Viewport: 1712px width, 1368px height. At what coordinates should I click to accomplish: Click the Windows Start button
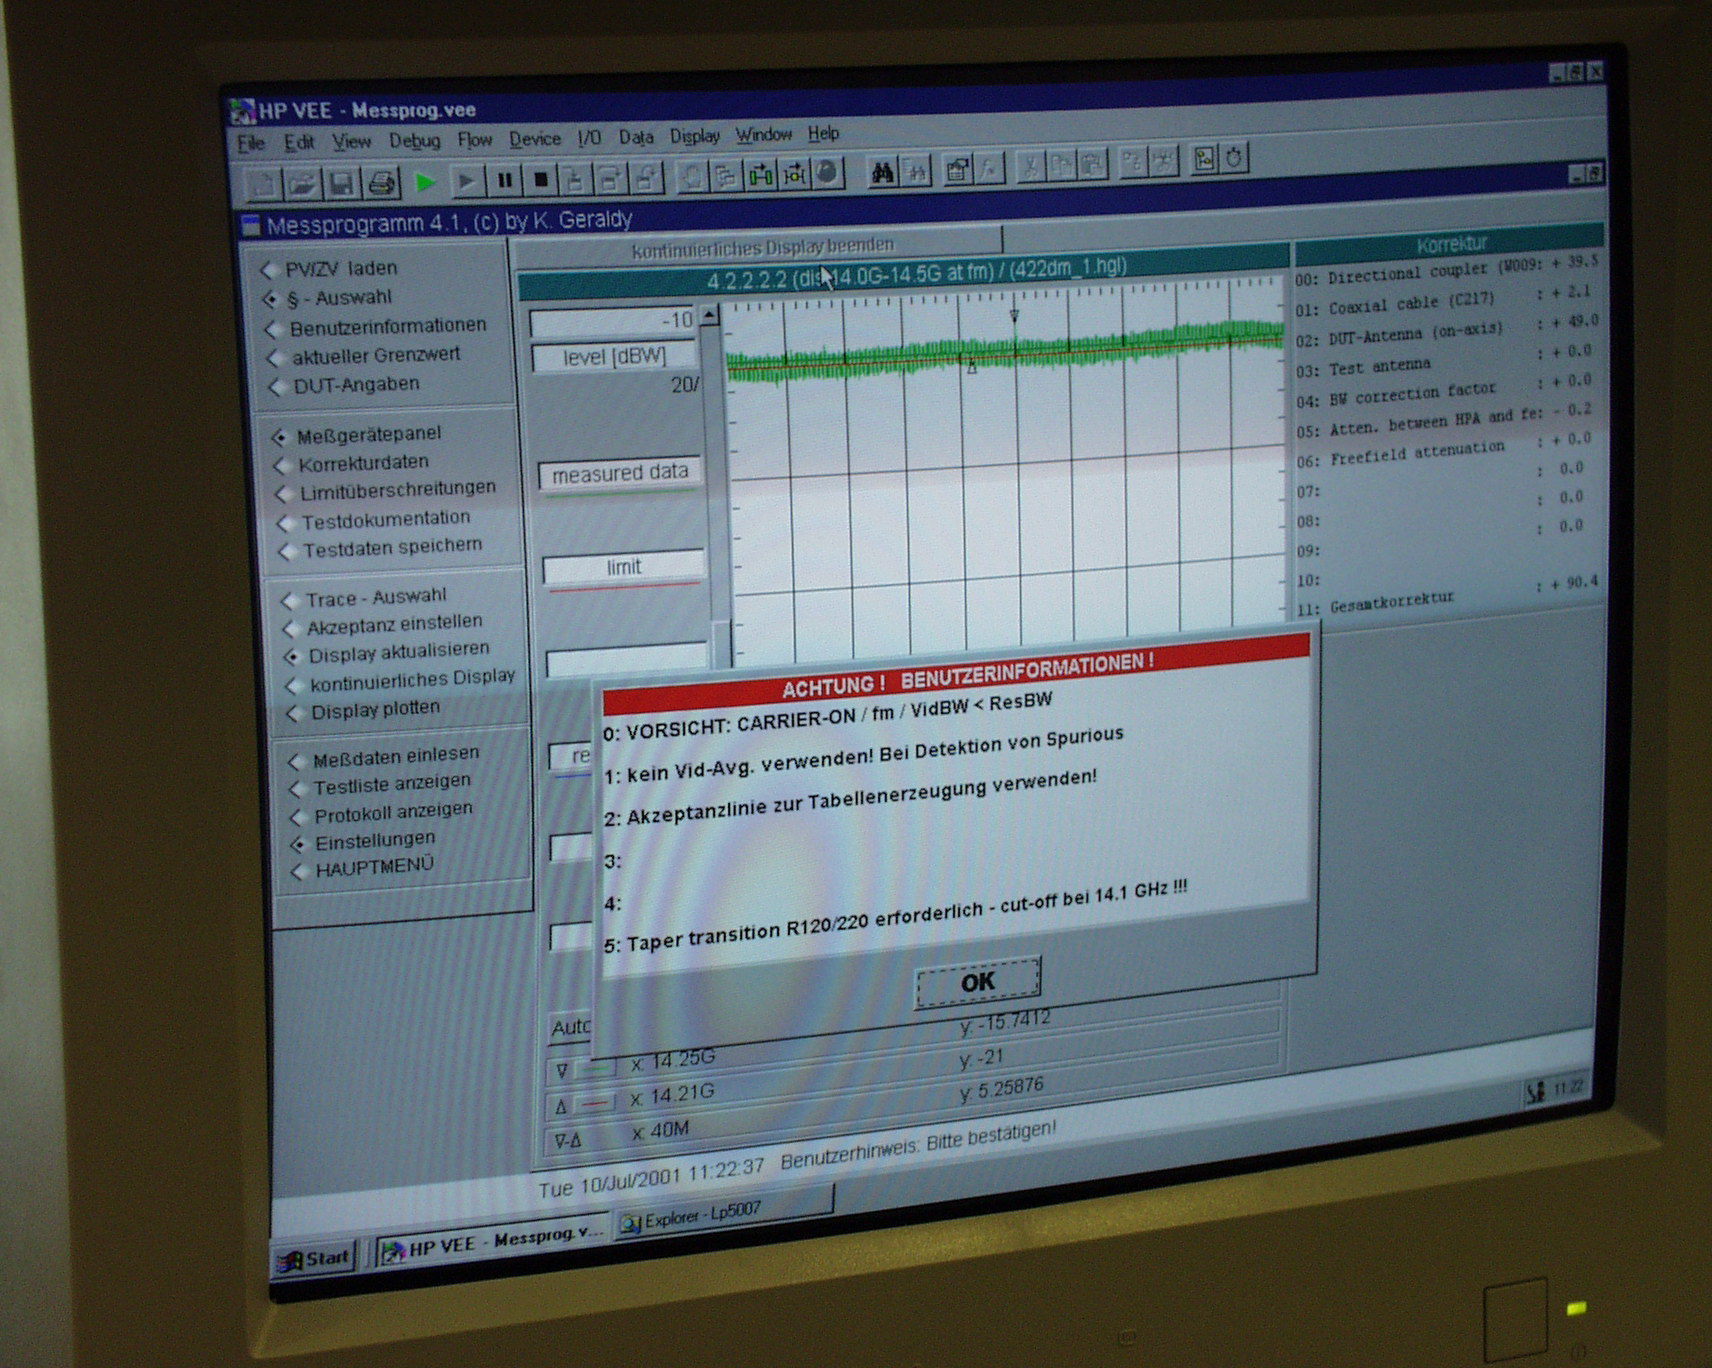316,1259
